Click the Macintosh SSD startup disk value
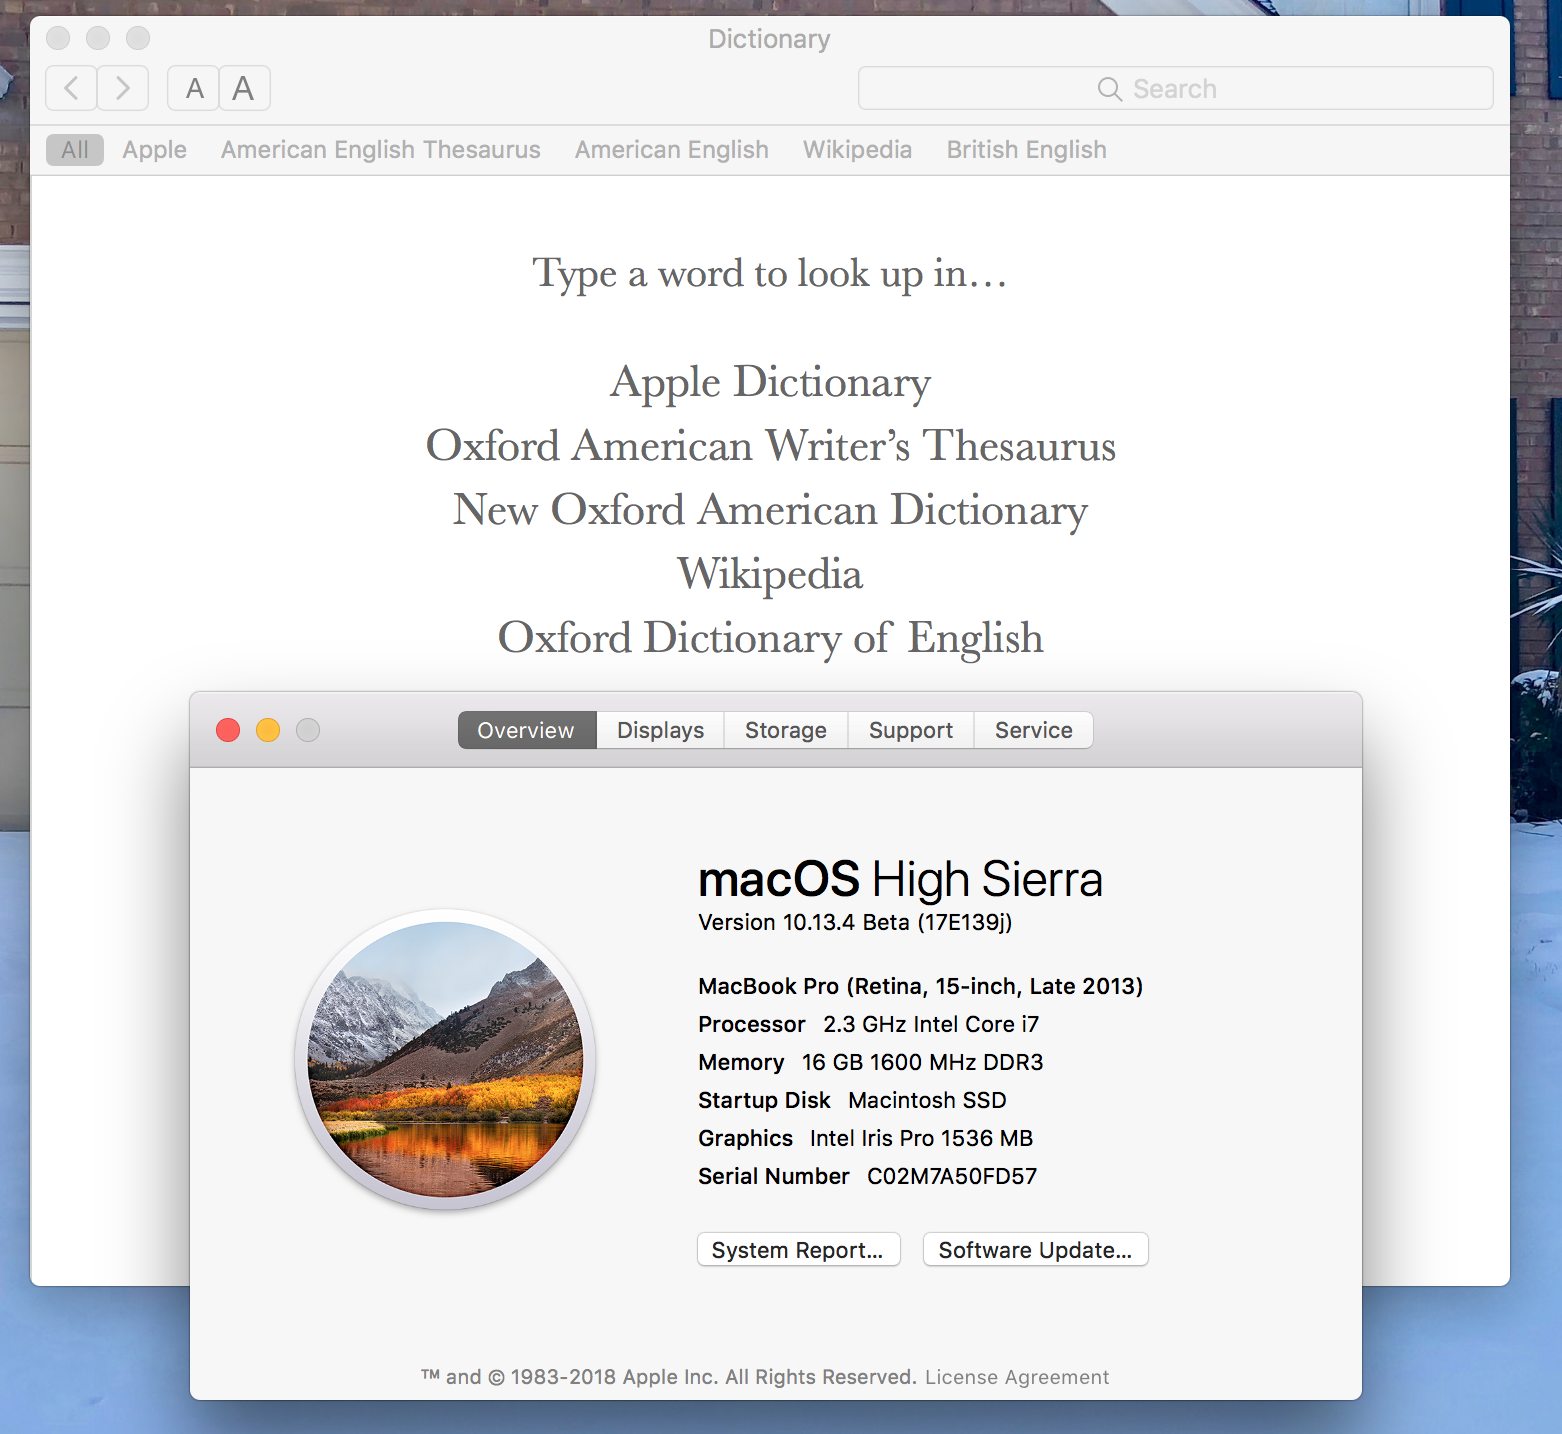The height and width of the screenshot is (1434, 1562). point(927,1100)
